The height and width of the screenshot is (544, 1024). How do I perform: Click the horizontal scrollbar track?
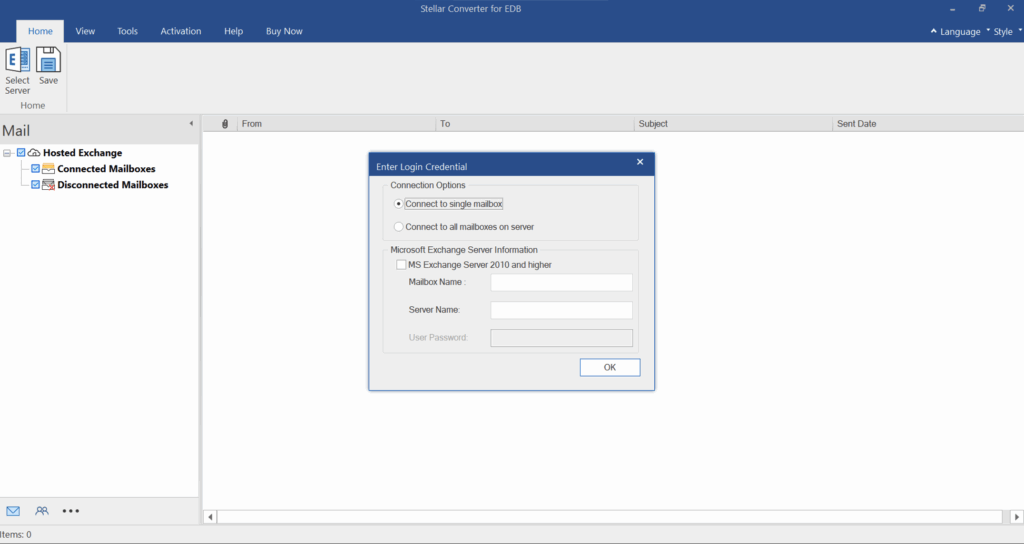pyautogui.click(x=610, y=517)
